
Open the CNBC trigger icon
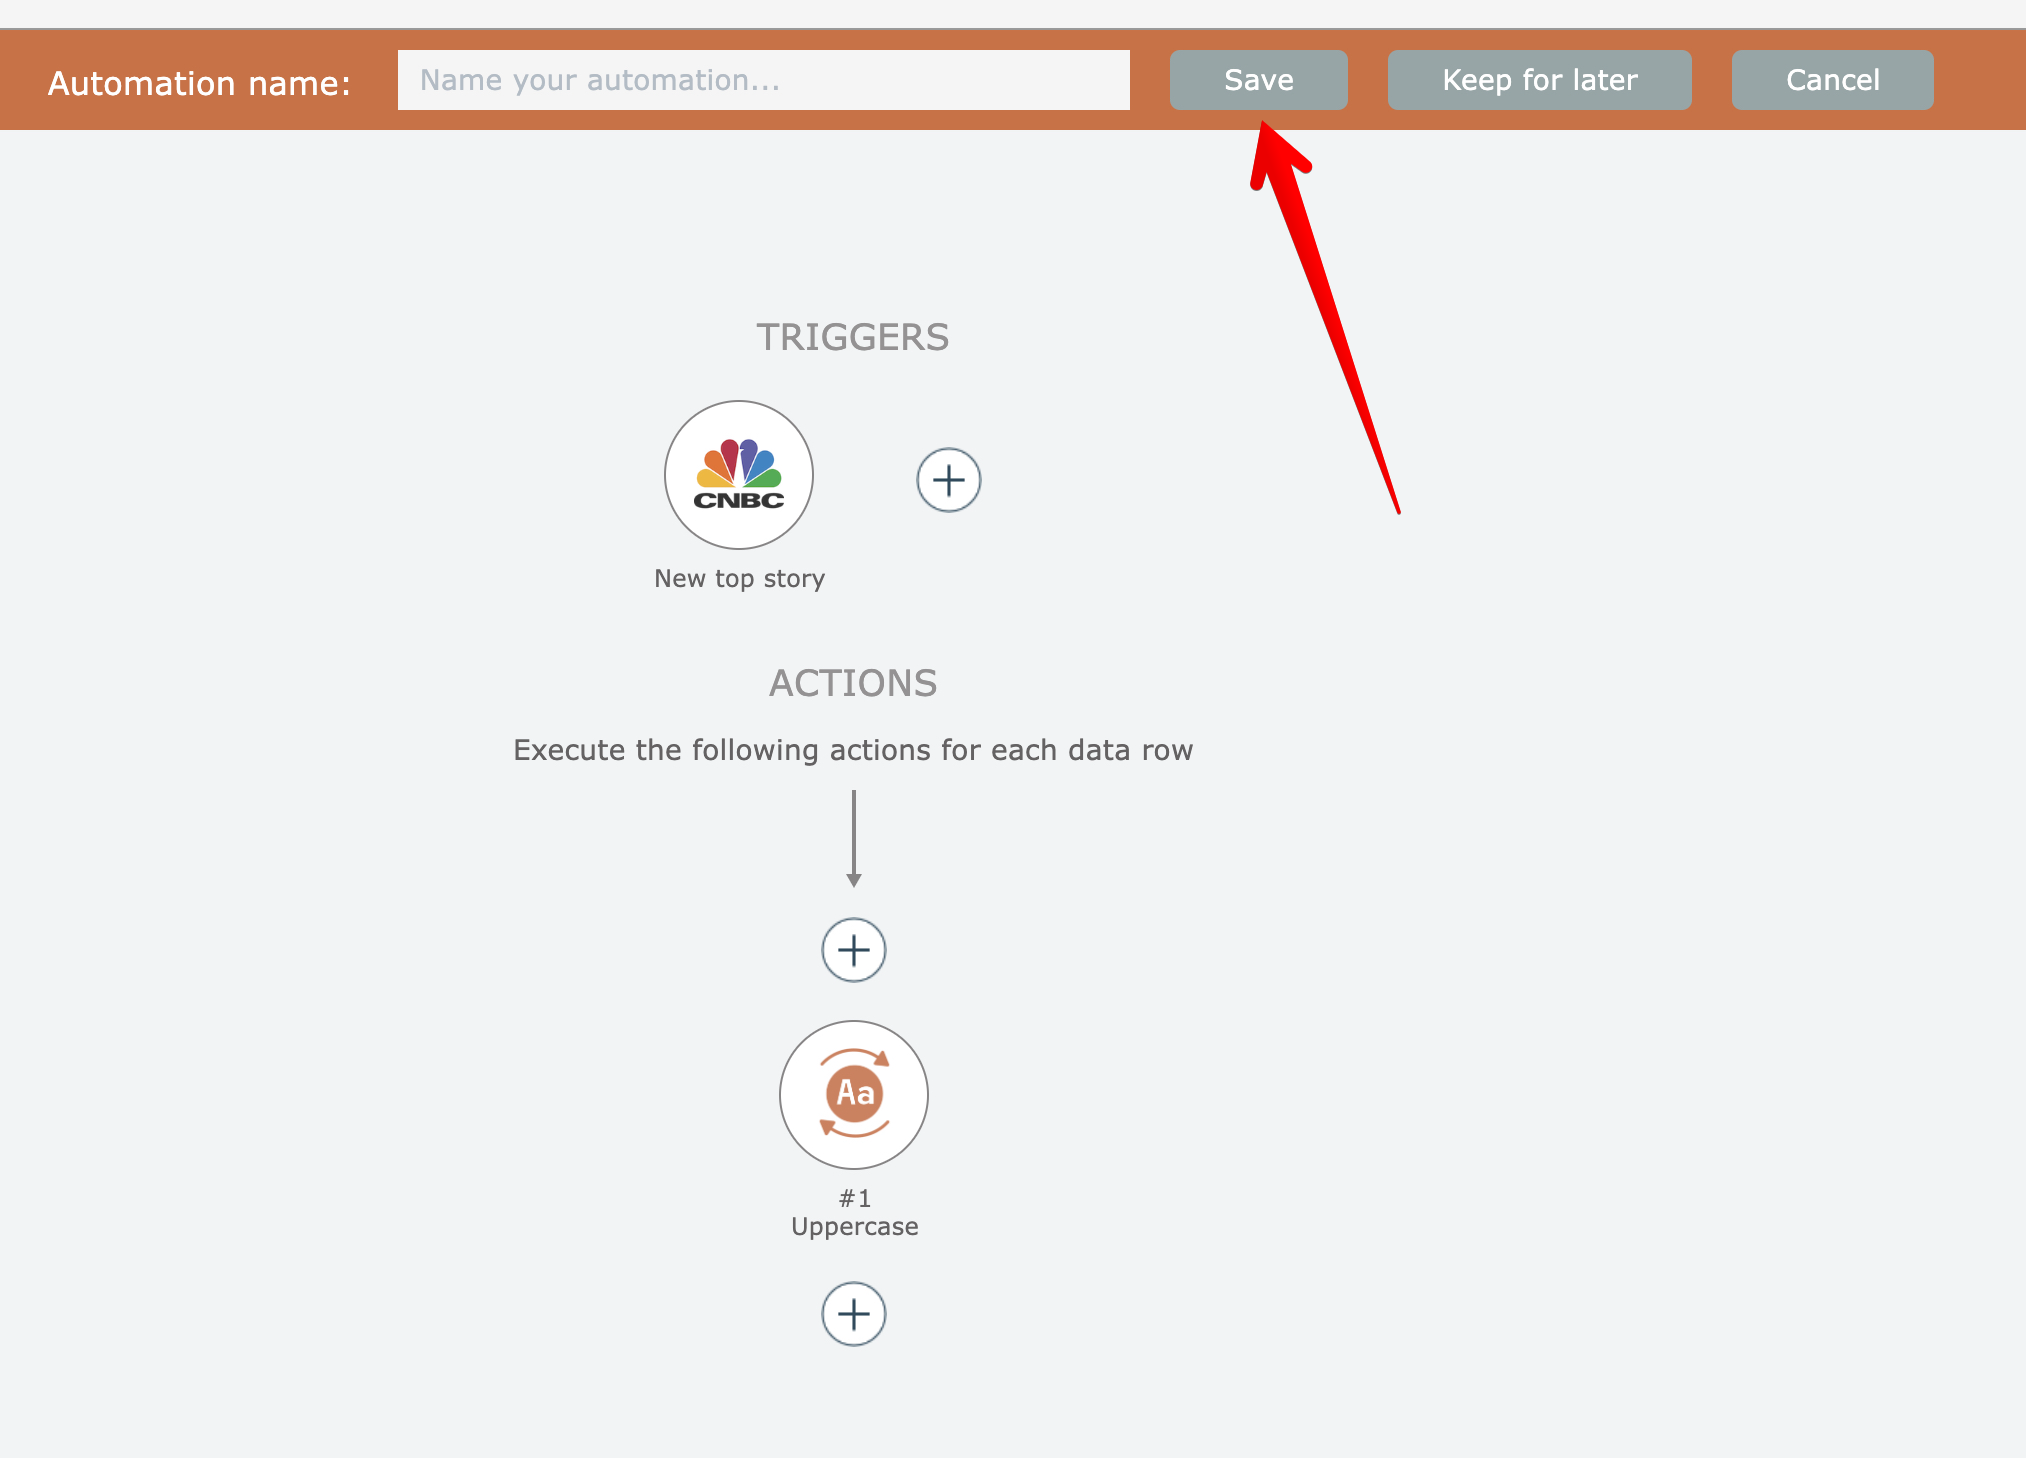(x=739, y=475)
